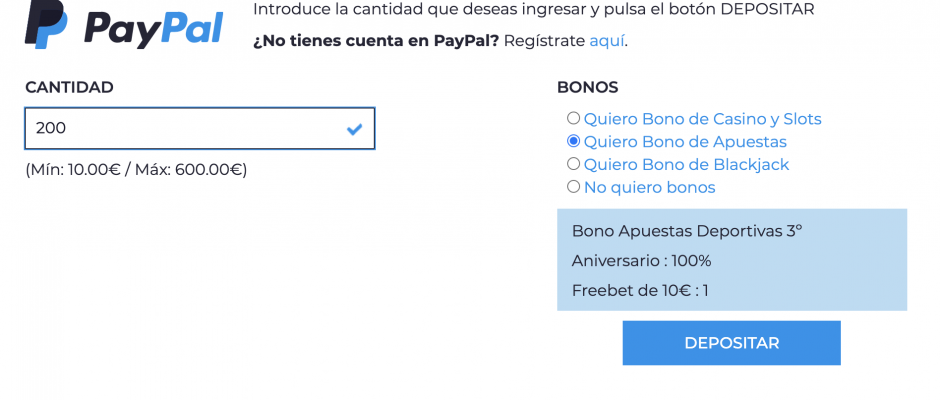This screenshot has width=940, height=400.
Task: Click the "Quiero Bono de Casino y Slots" label
Action: tap(703, 119)
